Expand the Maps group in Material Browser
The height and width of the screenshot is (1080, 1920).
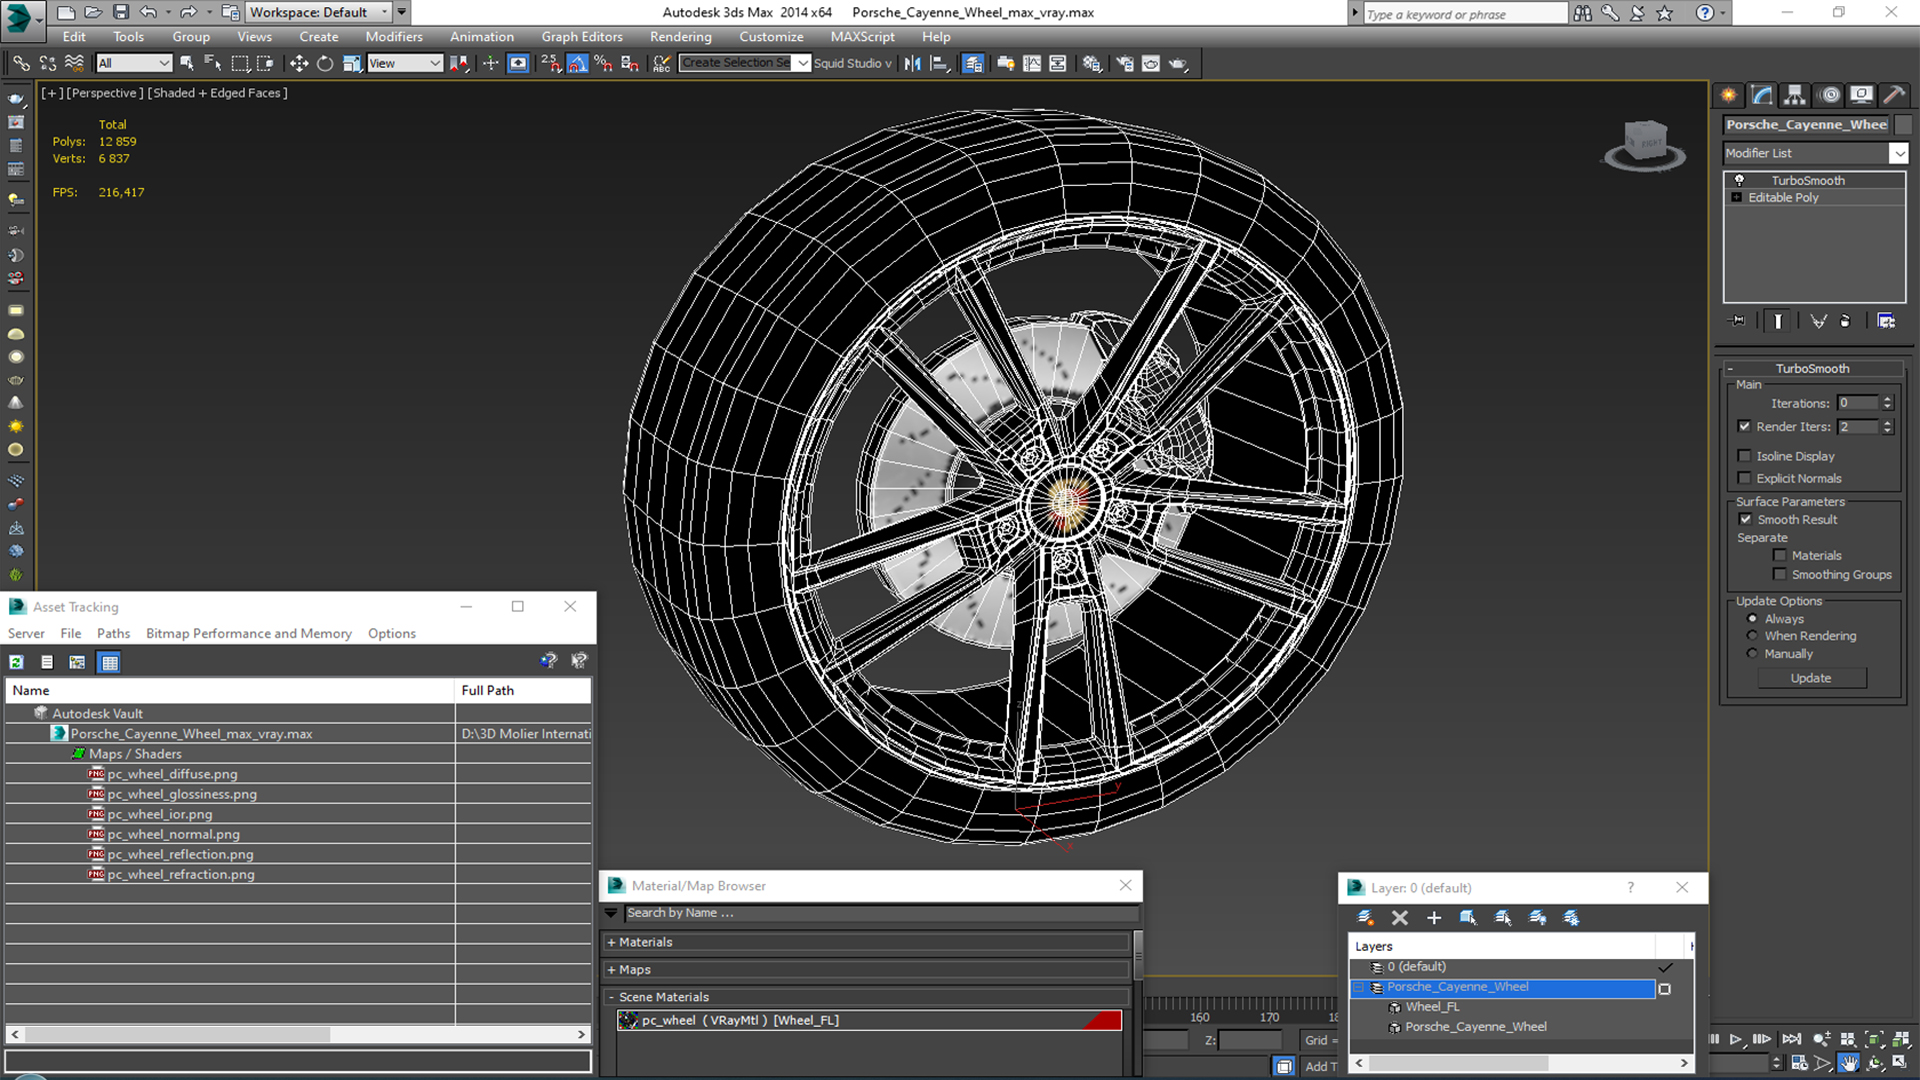[611, 970]
